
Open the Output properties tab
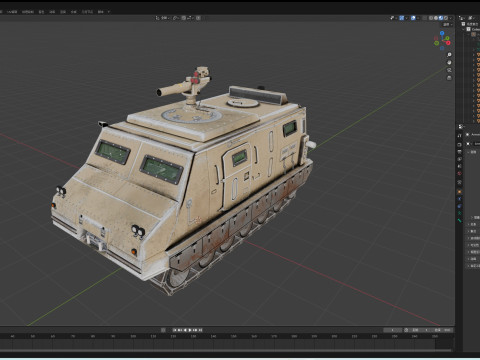[459, 152]
